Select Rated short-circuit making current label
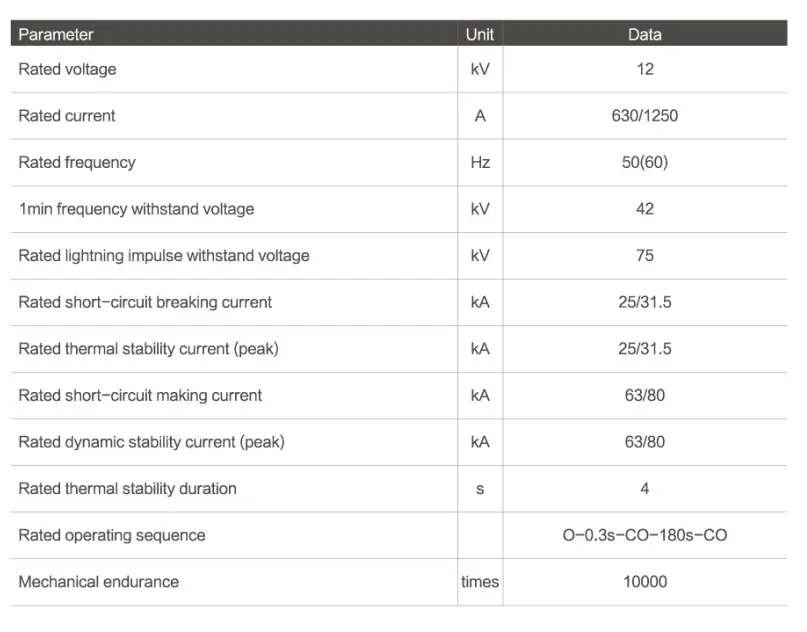This screenshot has width=807, height=632. [x=140, y=395]
